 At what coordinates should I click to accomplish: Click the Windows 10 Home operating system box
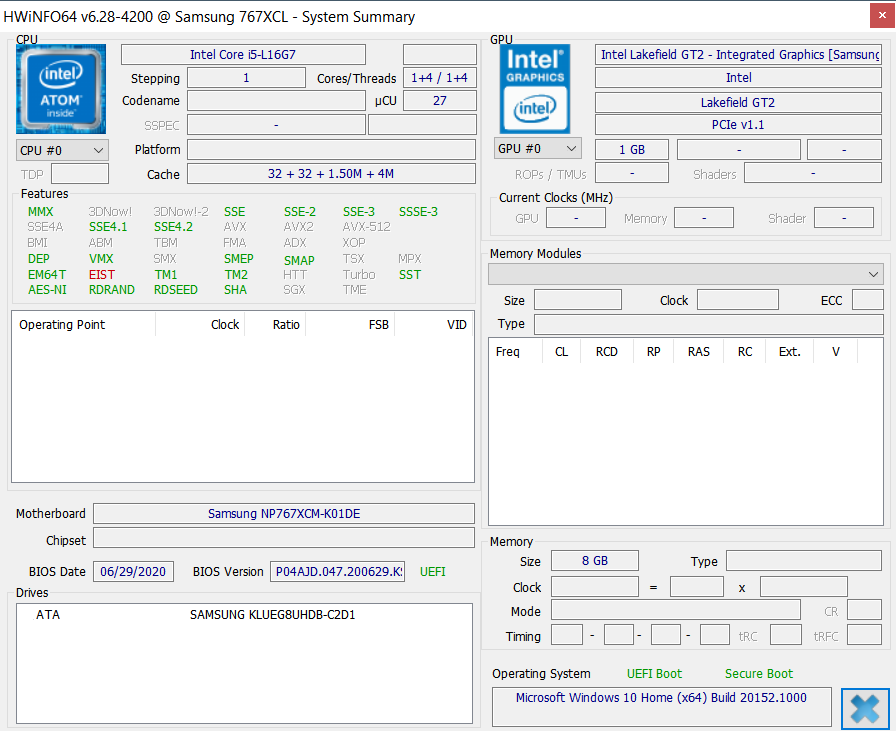click(x=661, y=698)
